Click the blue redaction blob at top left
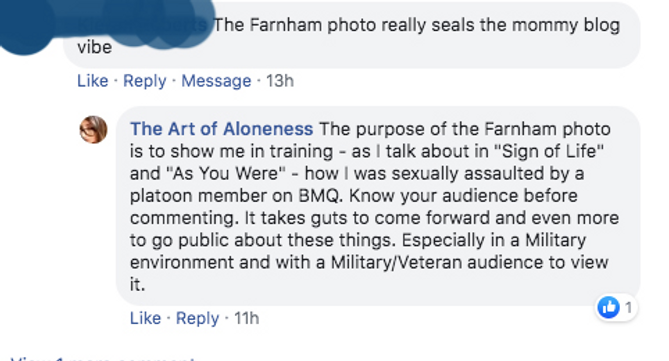This screenshot has width=669, height=361. tap(107, 23)
